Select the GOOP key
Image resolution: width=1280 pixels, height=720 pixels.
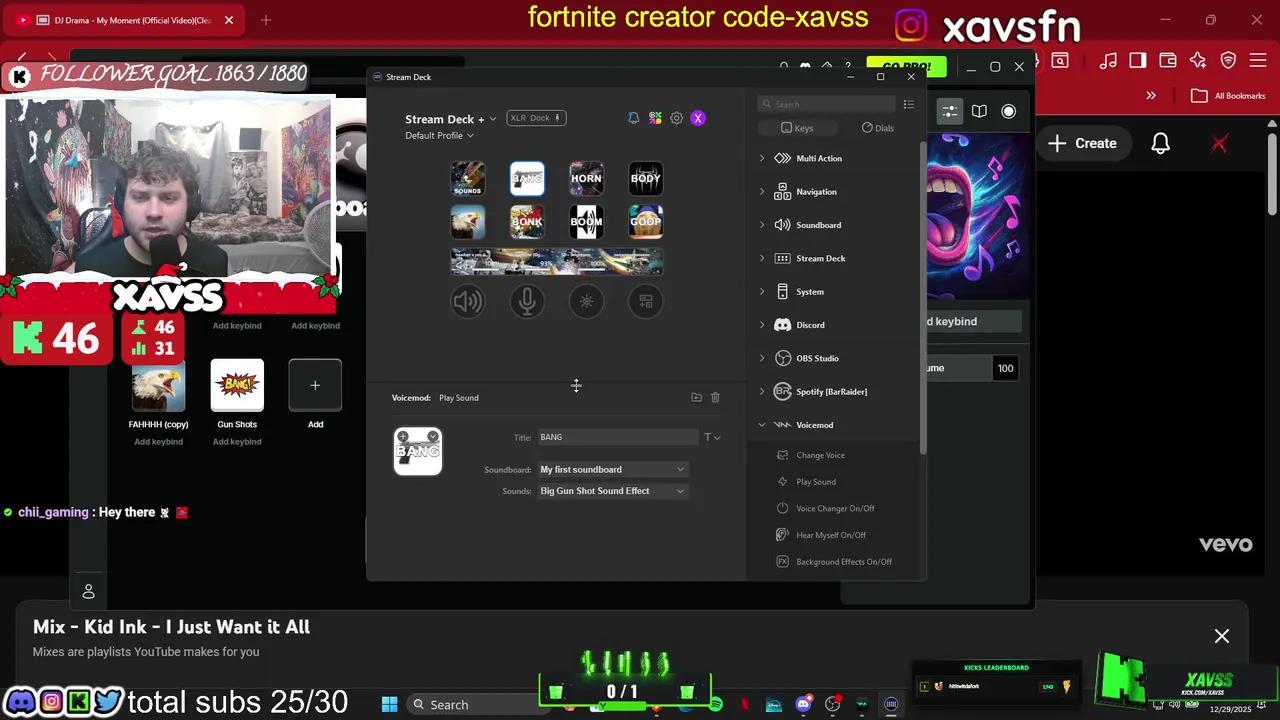[645, 222]
